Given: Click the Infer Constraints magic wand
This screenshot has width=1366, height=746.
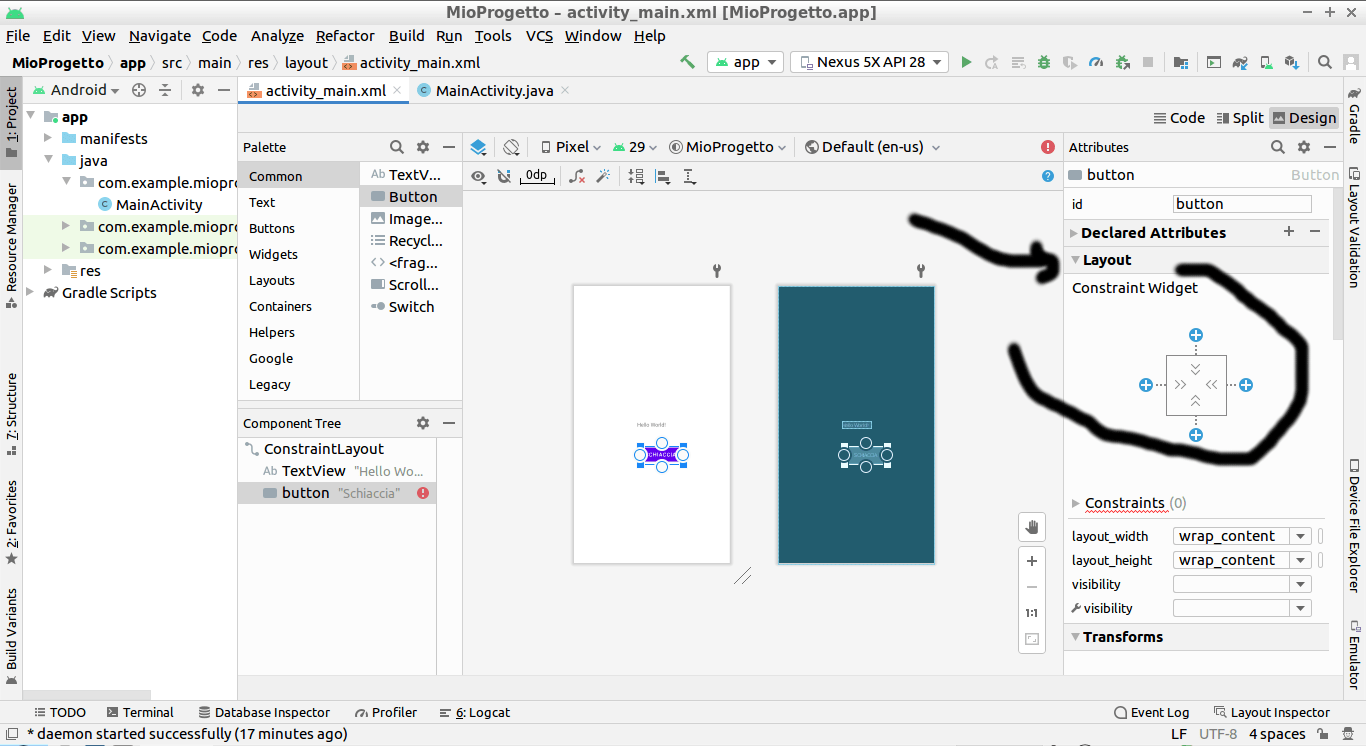Looking at the screenshot, I should coord(603,176).
